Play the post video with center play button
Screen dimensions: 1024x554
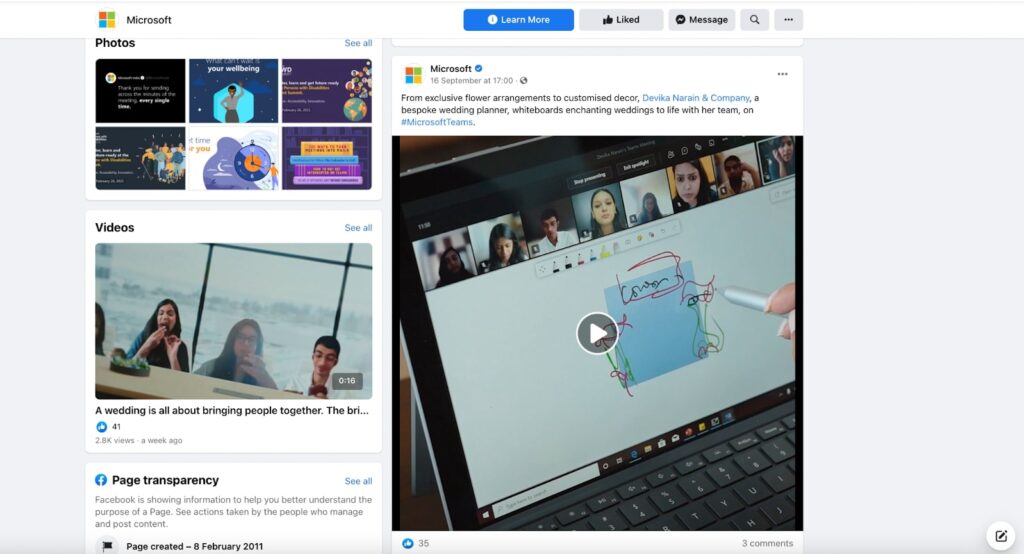click(x=597, y=333)
